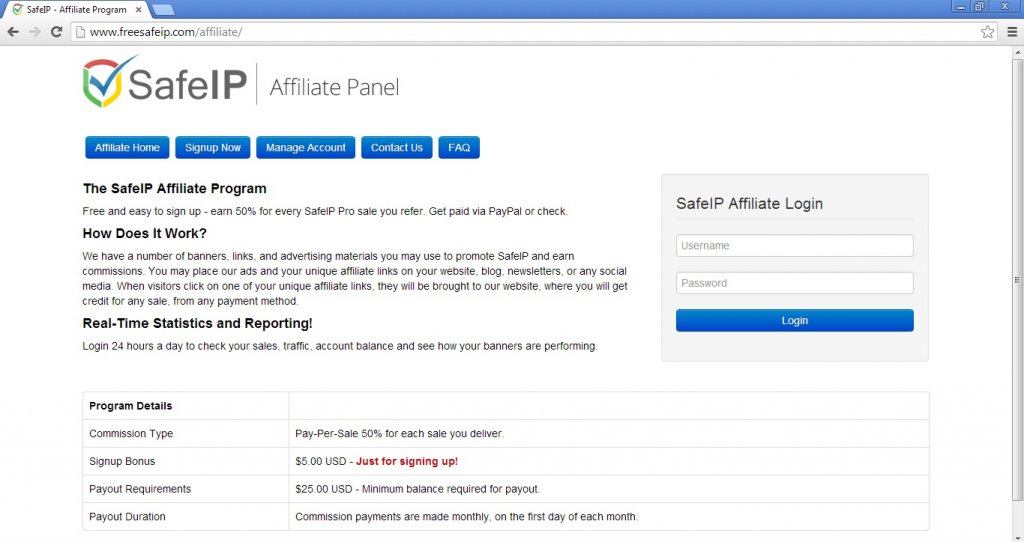
Task: Close the SafeIP - Affiliate Program tab
Action: click(x=138, y=10)
